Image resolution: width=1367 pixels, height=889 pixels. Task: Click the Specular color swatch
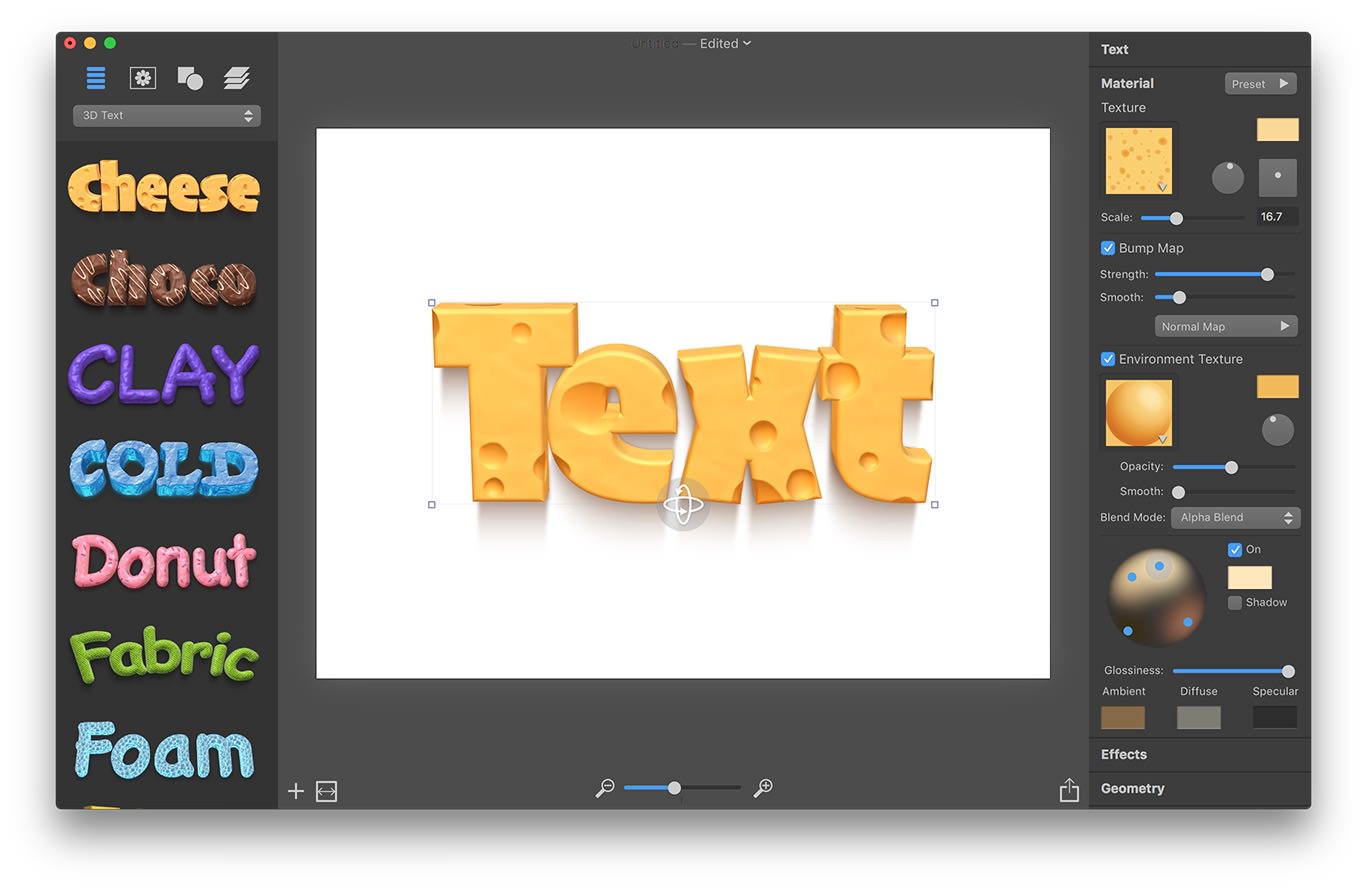tap(1275, 717)
